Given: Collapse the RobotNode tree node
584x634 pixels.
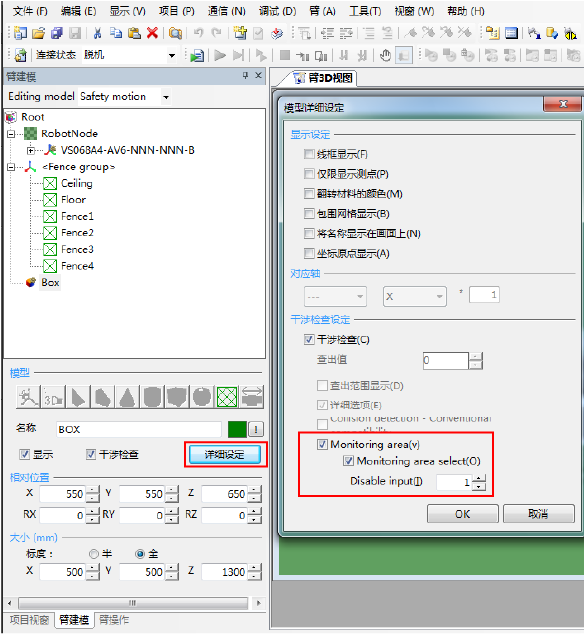Looking at the screenshot, I should [11, 134].
